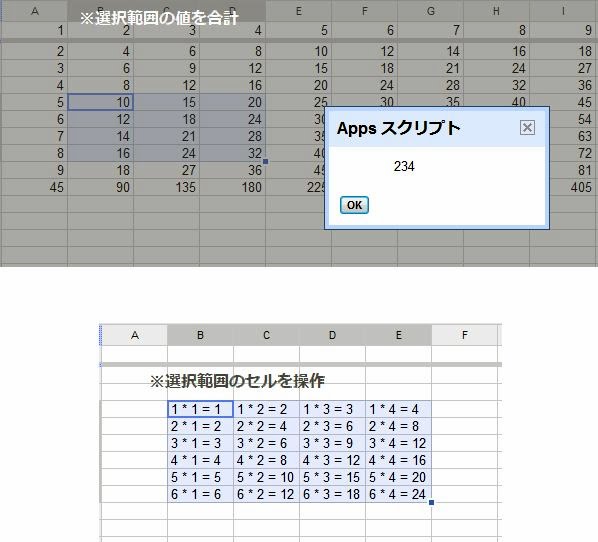Viewport: 598px width, 542px height.
Task: Click cell '3 * 4 = 12'
Action: 398,443
